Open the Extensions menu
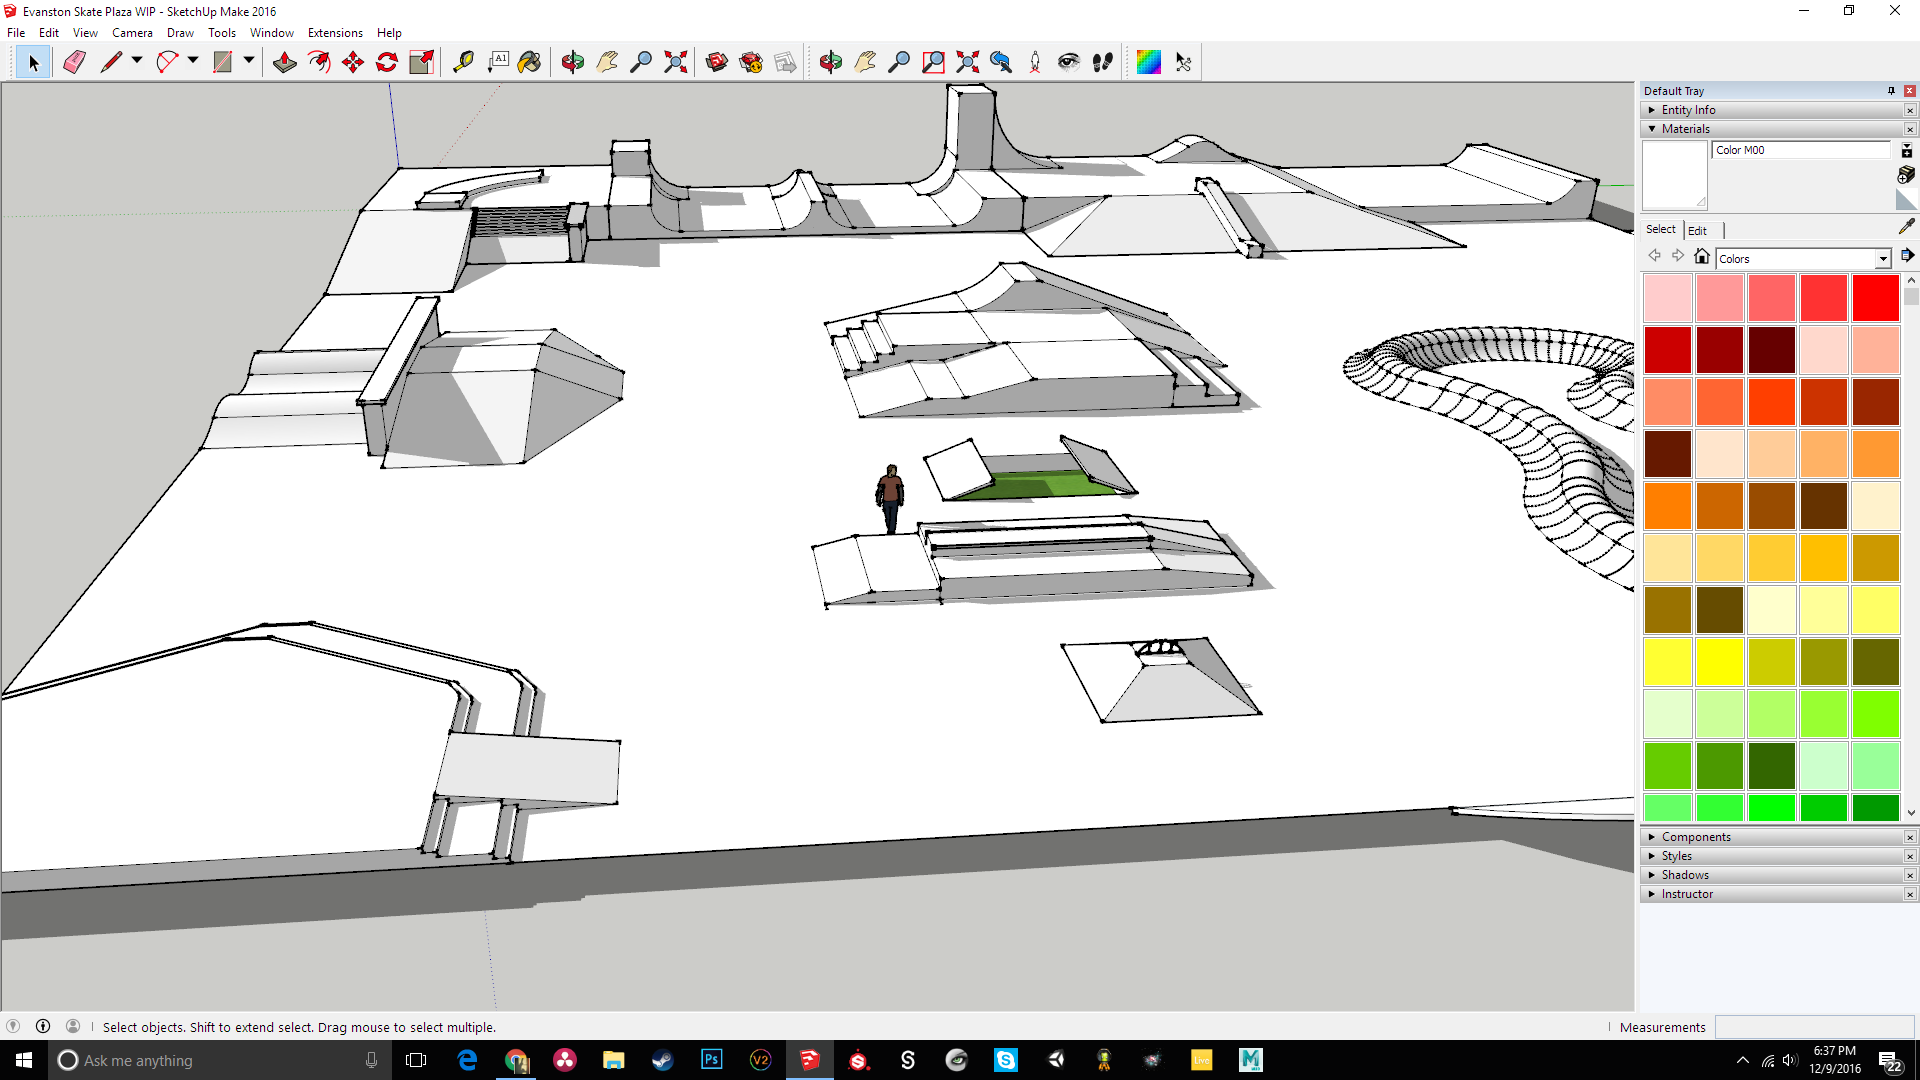Image resolution: width=1920 pixels, height=1080 pixels. [x=335, y=33]
